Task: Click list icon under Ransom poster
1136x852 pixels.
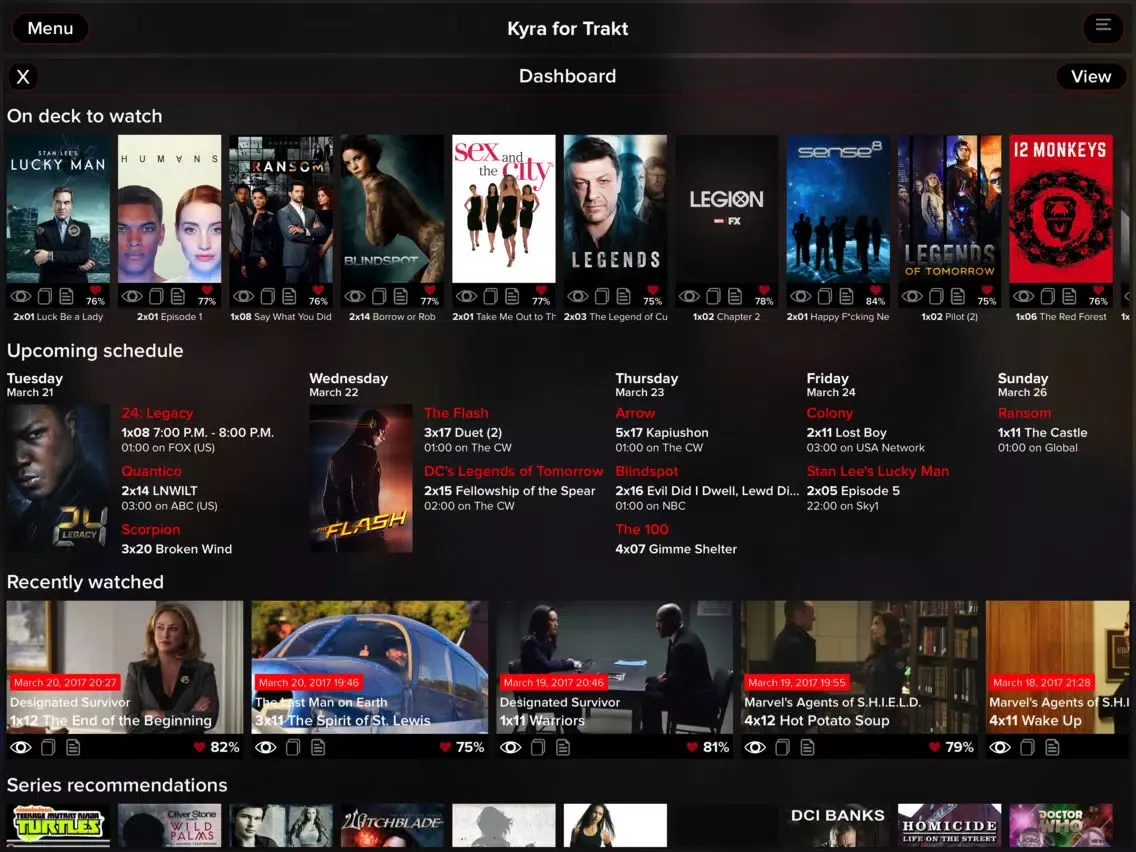Action: pos(289,296)
